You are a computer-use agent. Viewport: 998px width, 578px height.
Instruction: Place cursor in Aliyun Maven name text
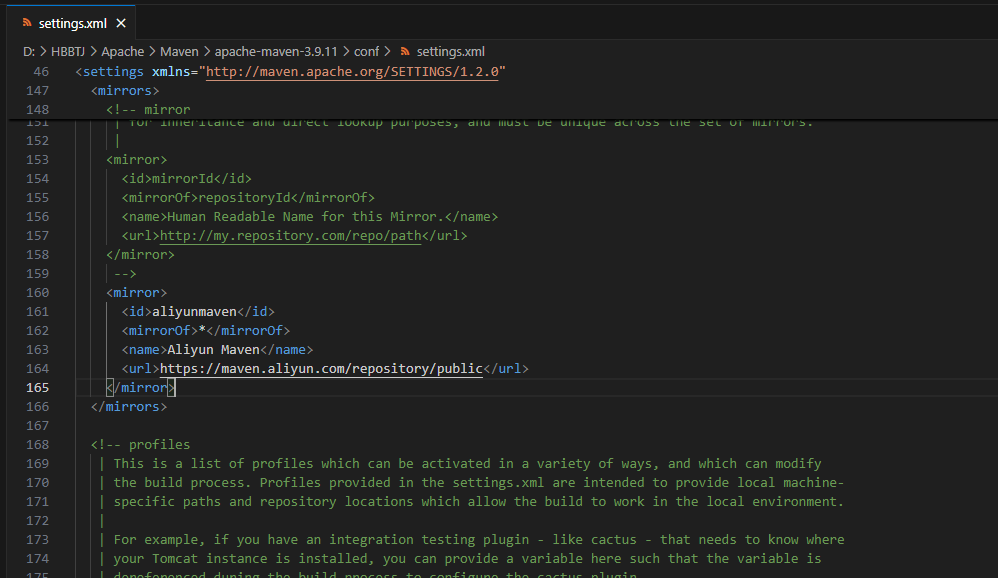(213, 350)
